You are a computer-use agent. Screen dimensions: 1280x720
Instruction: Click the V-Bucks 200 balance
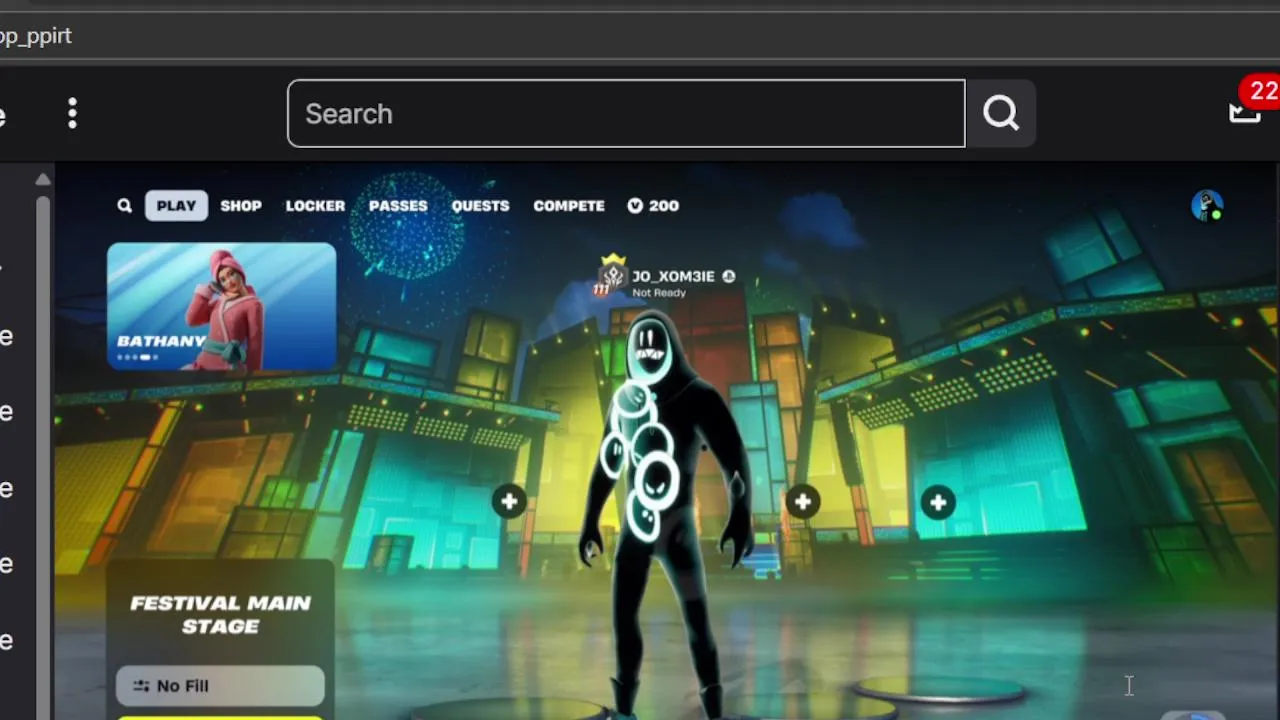click(653, 206)
